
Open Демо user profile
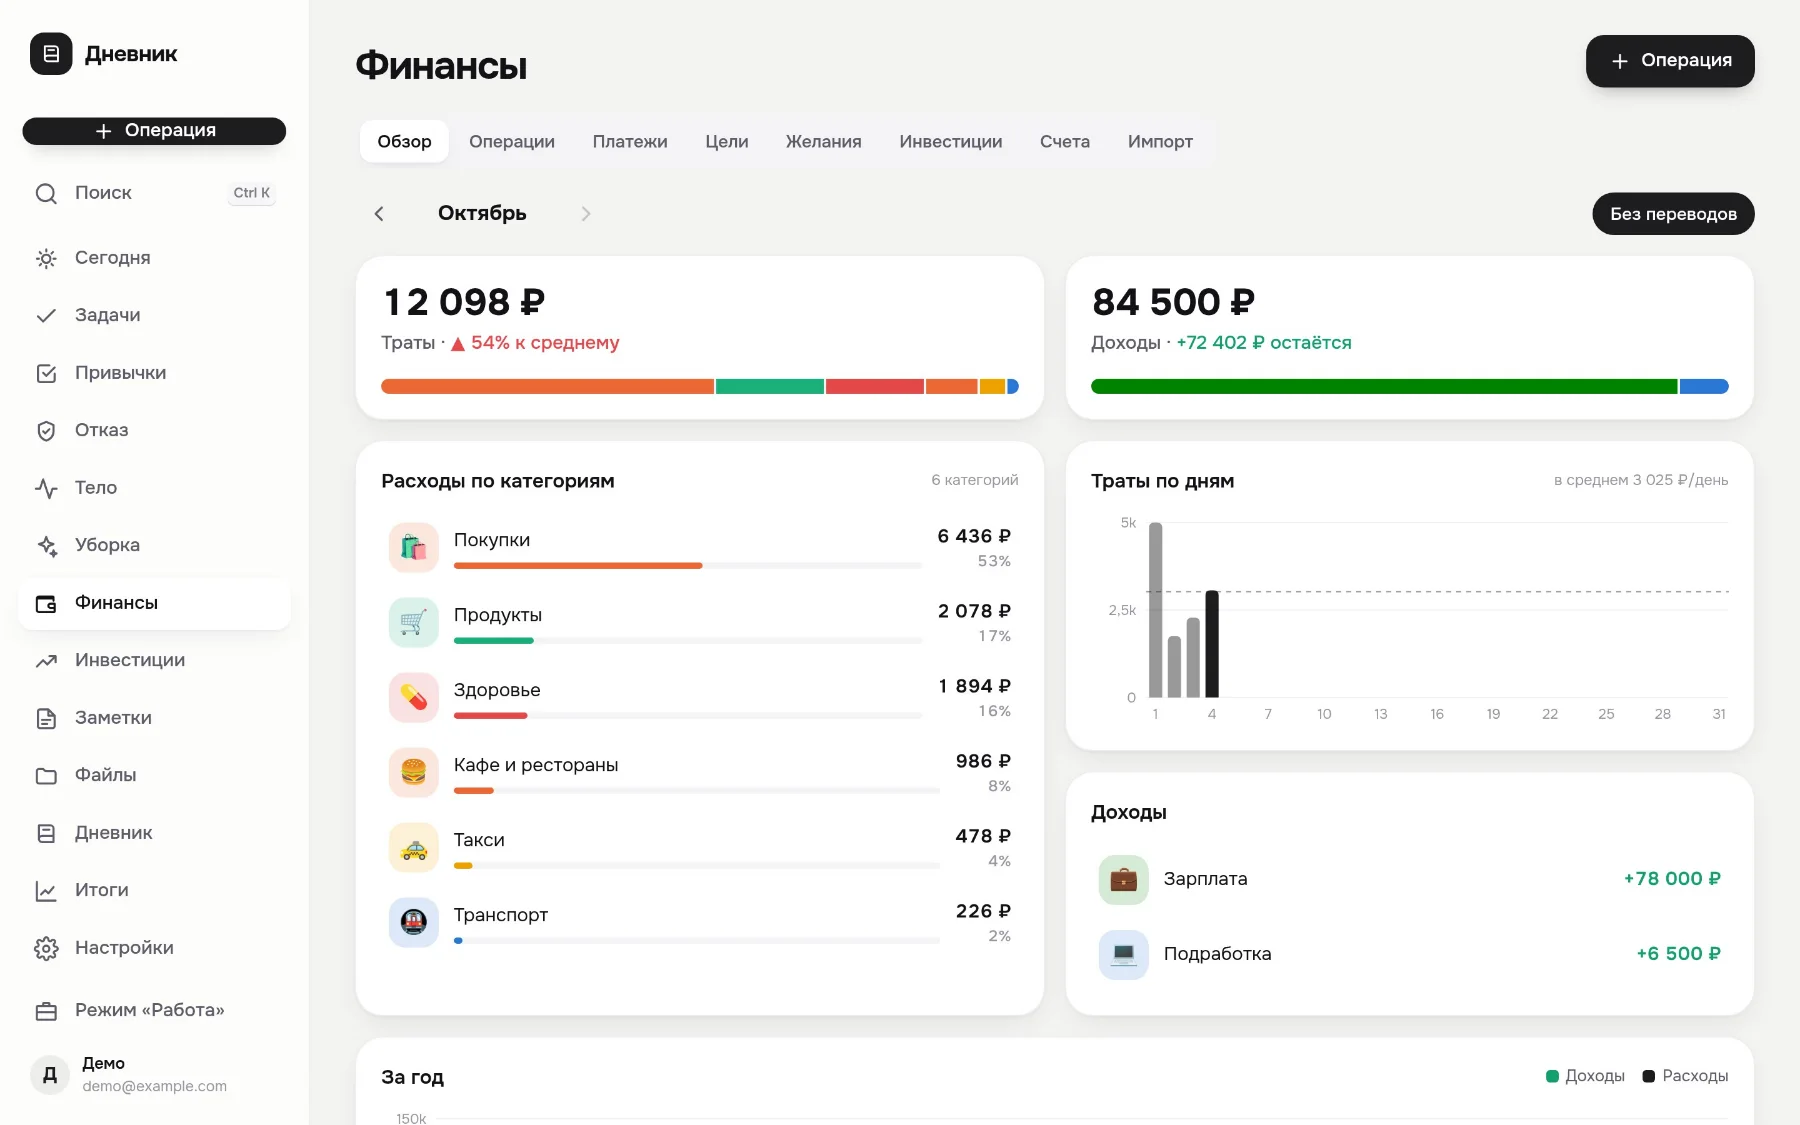pos(154,1075)
